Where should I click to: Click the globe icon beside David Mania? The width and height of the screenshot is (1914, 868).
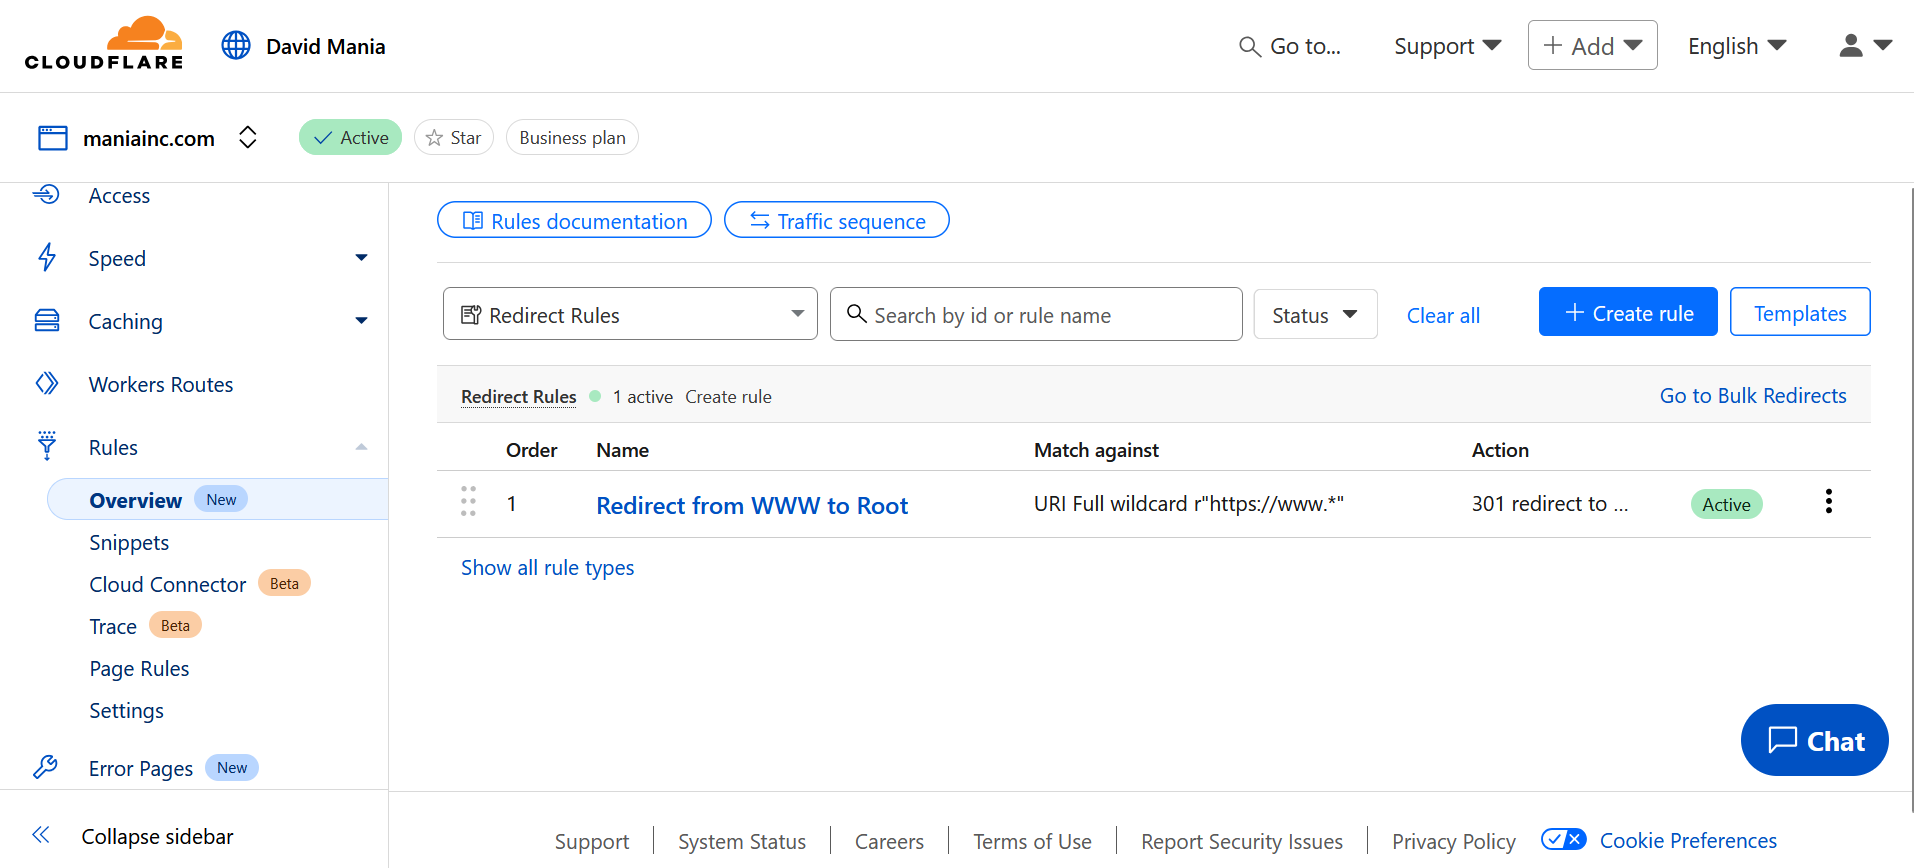point(236,45)
